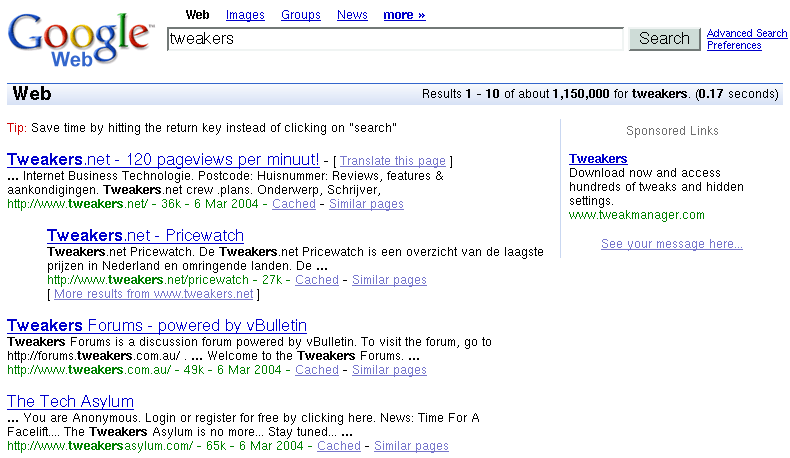Open the Images search tab
Viewport: 790px width, 458px height.
click(x=245, y=15)
